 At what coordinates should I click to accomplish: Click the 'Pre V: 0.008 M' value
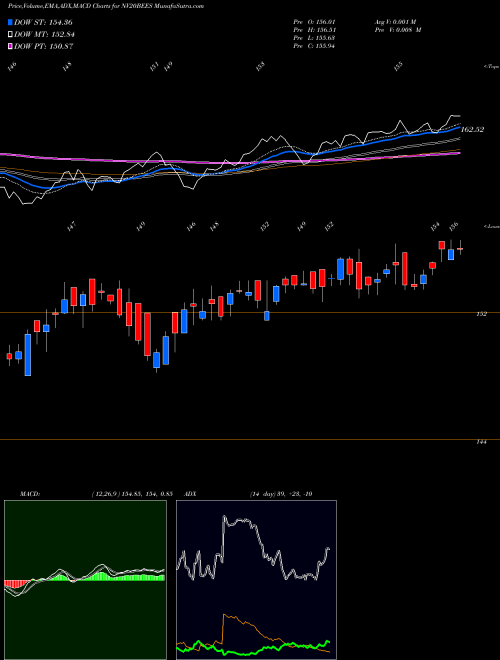(398, 30)
